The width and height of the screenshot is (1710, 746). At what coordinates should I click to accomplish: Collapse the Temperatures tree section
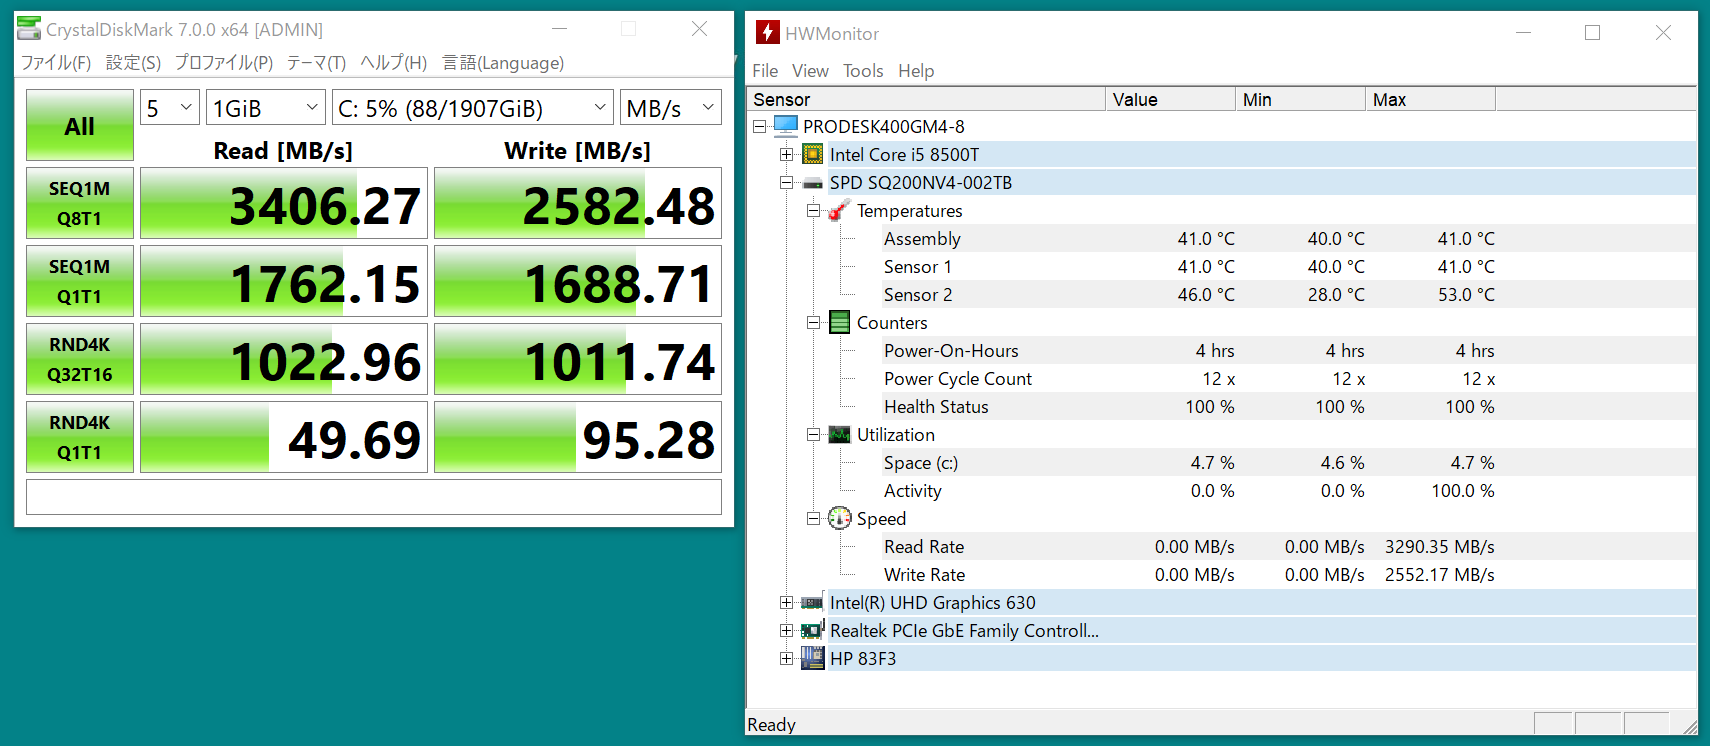click(x=814, y=211)
